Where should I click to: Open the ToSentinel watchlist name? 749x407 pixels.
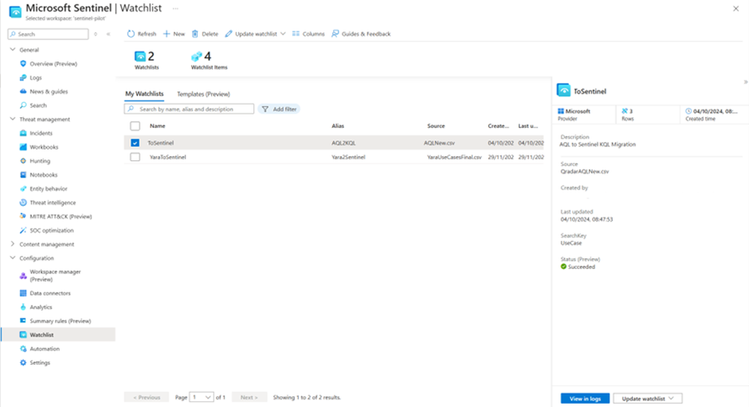(160, 143)
